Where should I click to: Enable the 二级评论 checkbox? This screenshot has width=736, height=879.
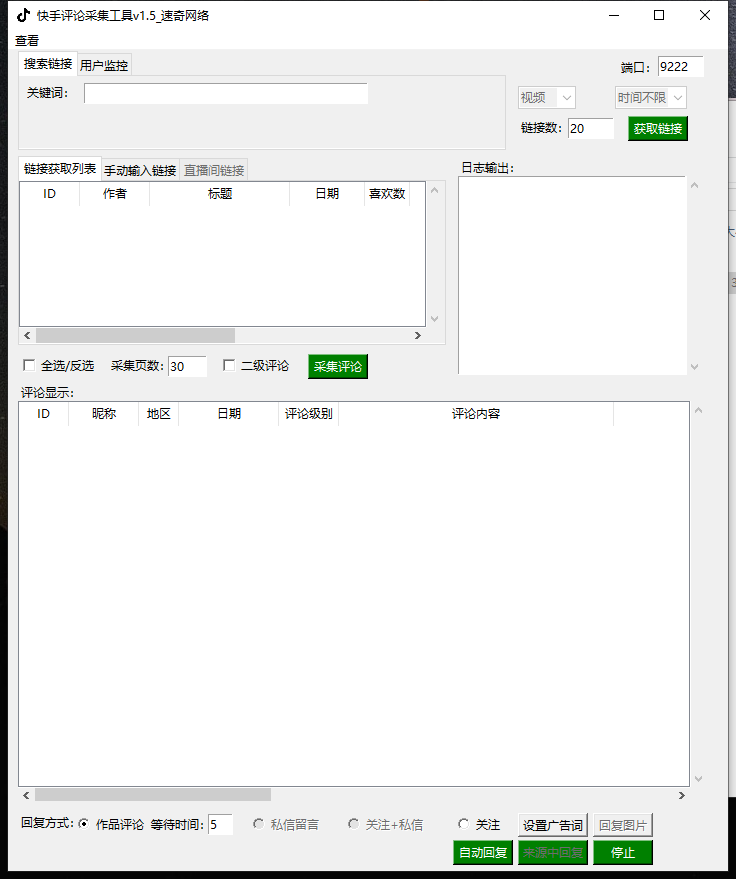[x=229, y=366]
